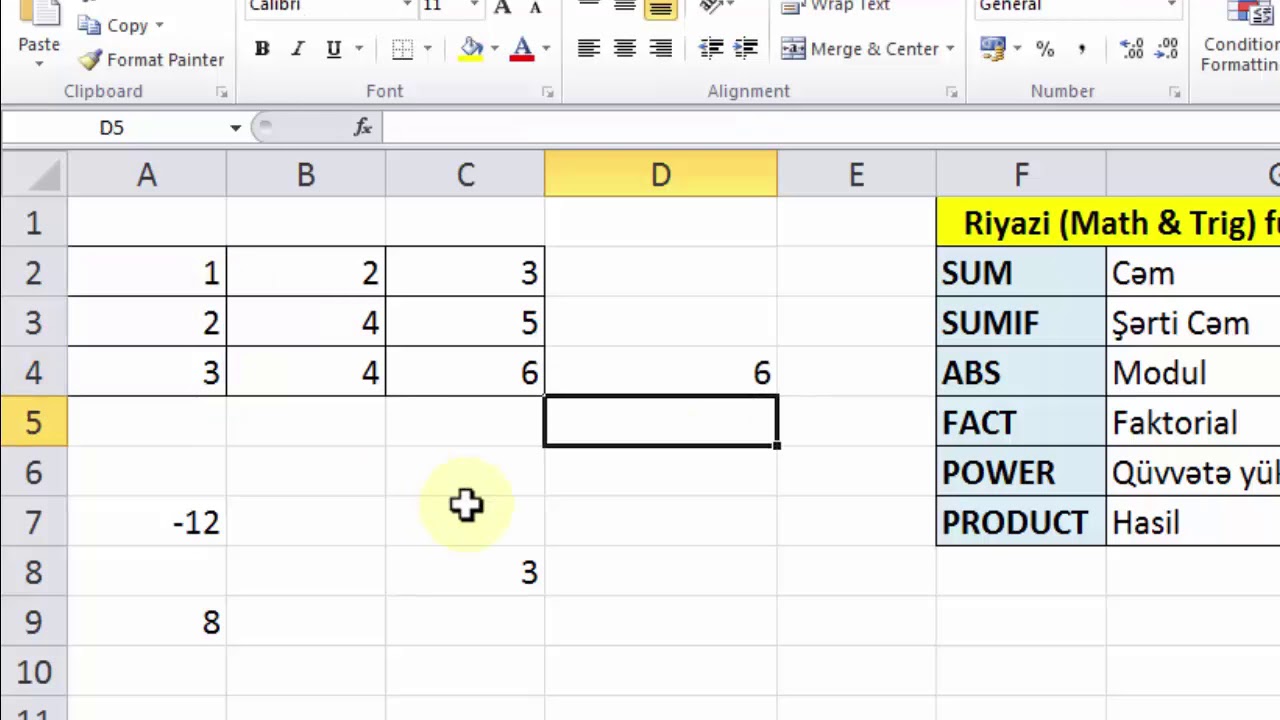The width and height of the screenshot is (1280, 720).
Task: Open the Calibri font name dropdown
Action: click(407, 6)
